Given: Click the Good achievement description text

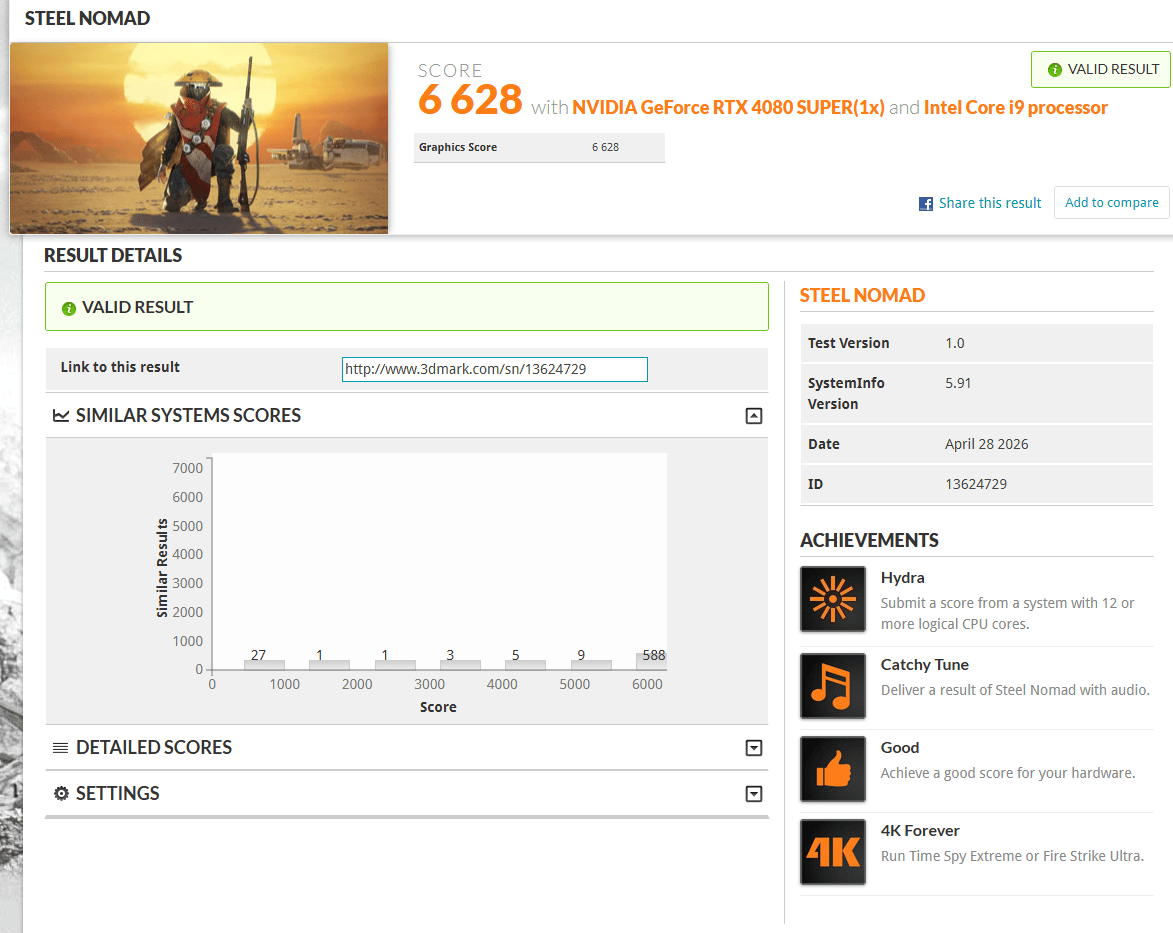Looking at the screenshot, I should pyautogui.click(x=1007, y=773).
